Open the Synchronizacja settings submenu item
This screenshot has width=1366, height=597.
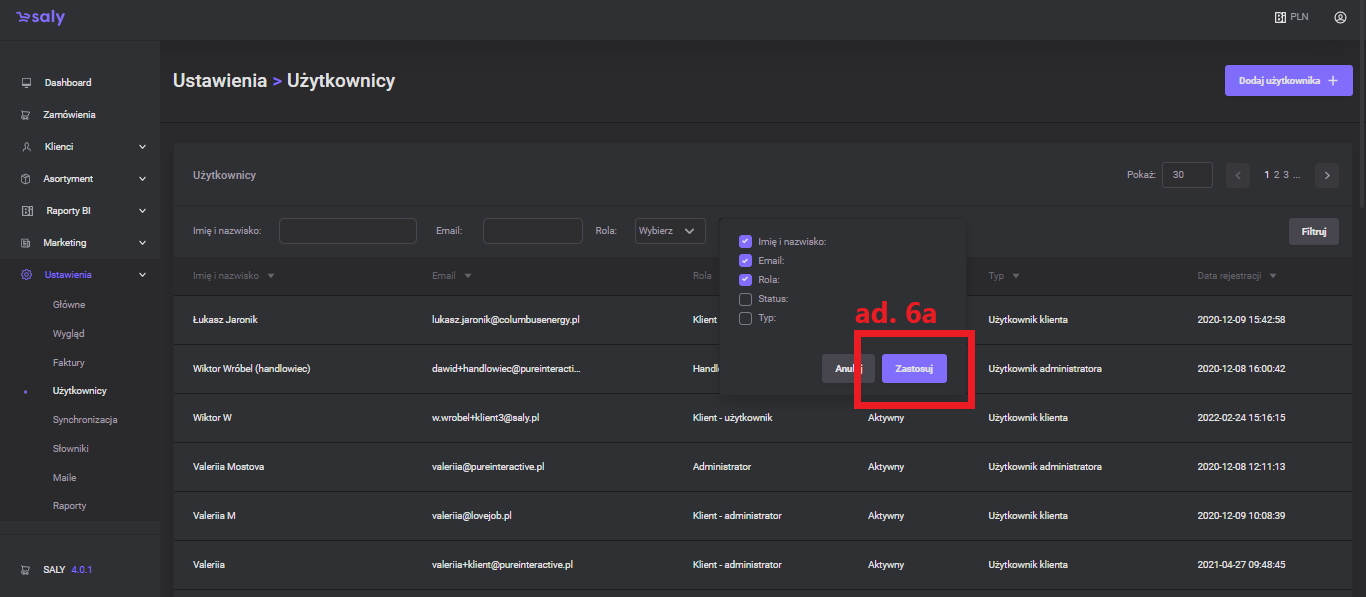(85, 420)
